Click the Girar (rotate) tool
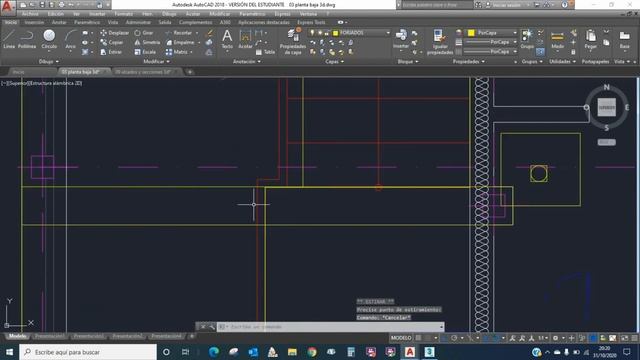Screen dimensions: 640x360 click(144, 33)
